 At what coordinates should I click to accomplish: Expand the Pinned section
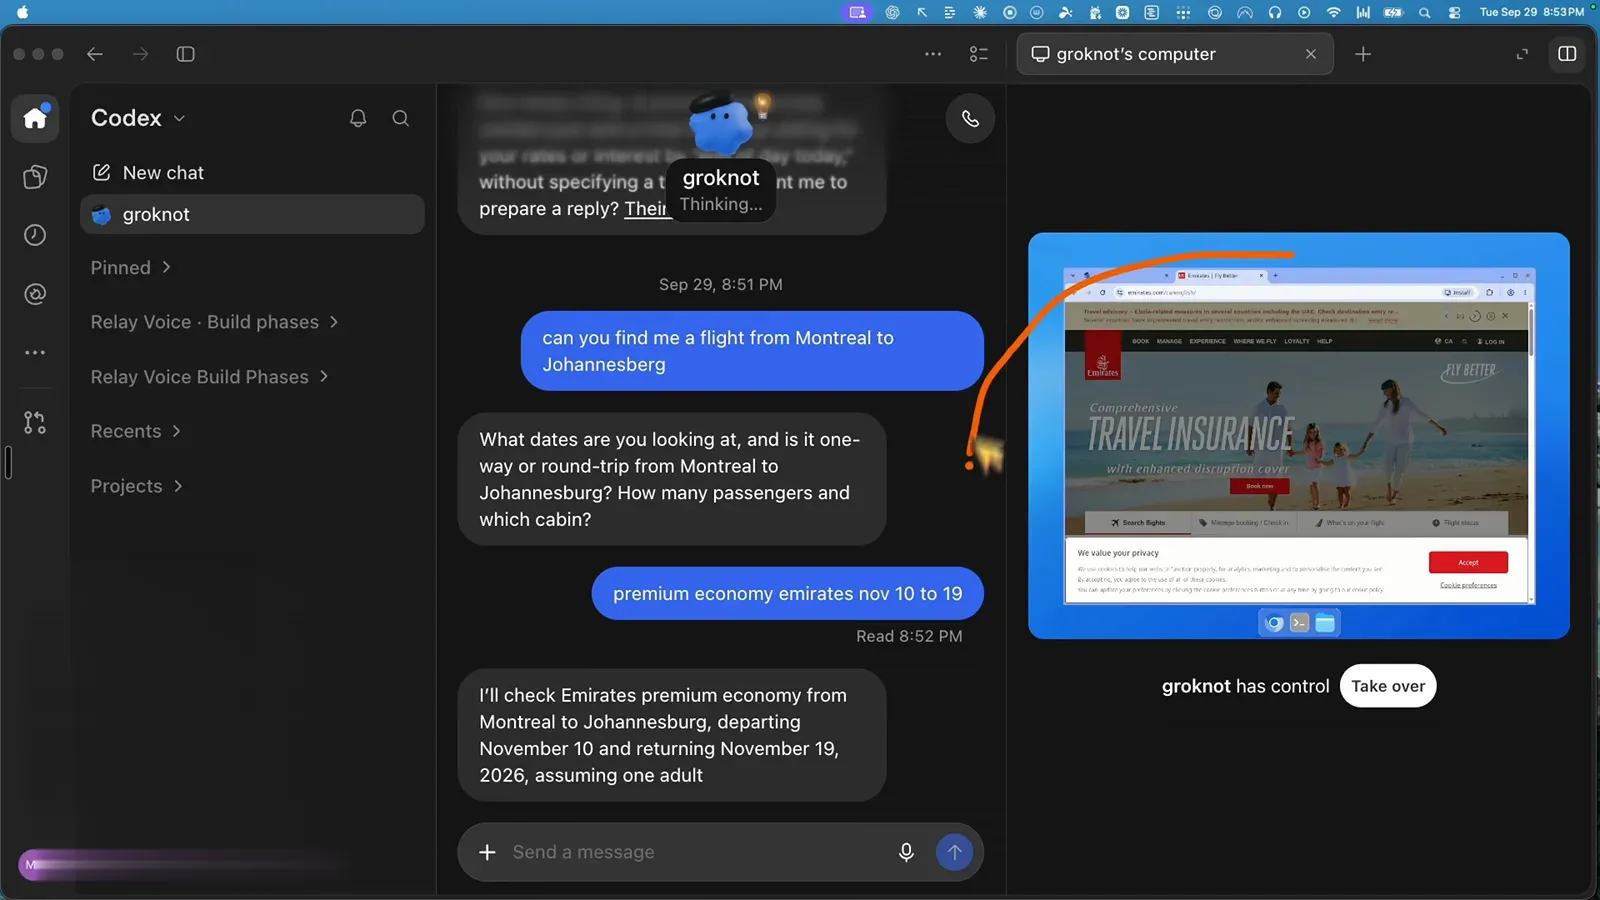[131, 267]
